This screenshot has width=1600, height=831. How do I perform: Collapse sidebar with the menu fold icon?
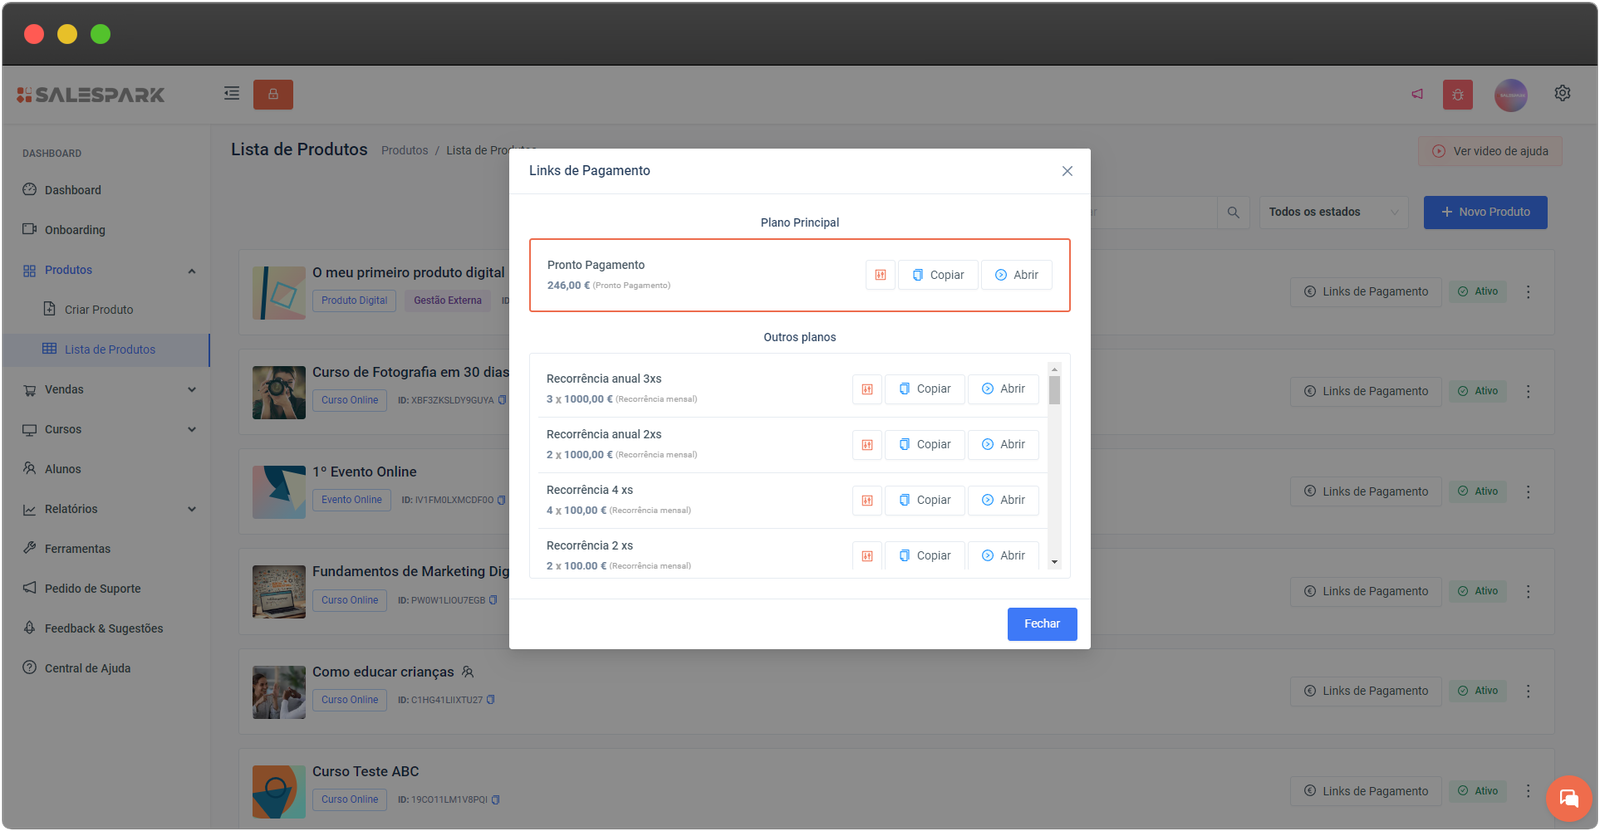click(231, 94)
